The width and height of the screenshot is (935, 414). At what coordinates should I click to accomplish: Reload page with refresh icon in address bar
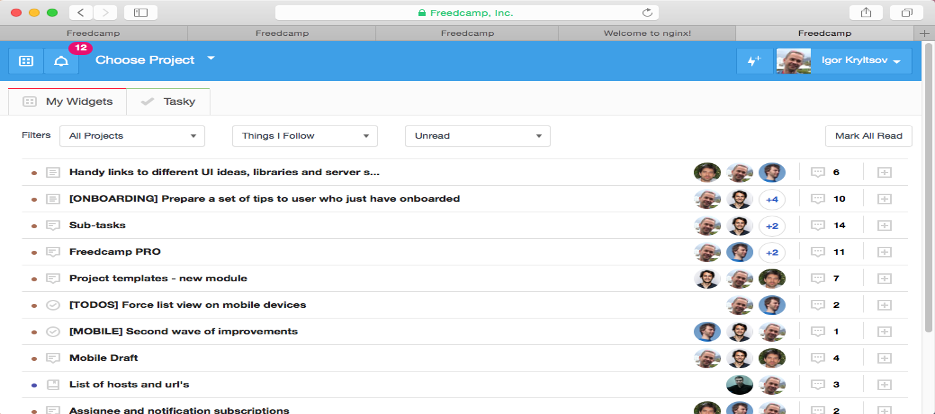pyautogui.click(x=647, y=13)
